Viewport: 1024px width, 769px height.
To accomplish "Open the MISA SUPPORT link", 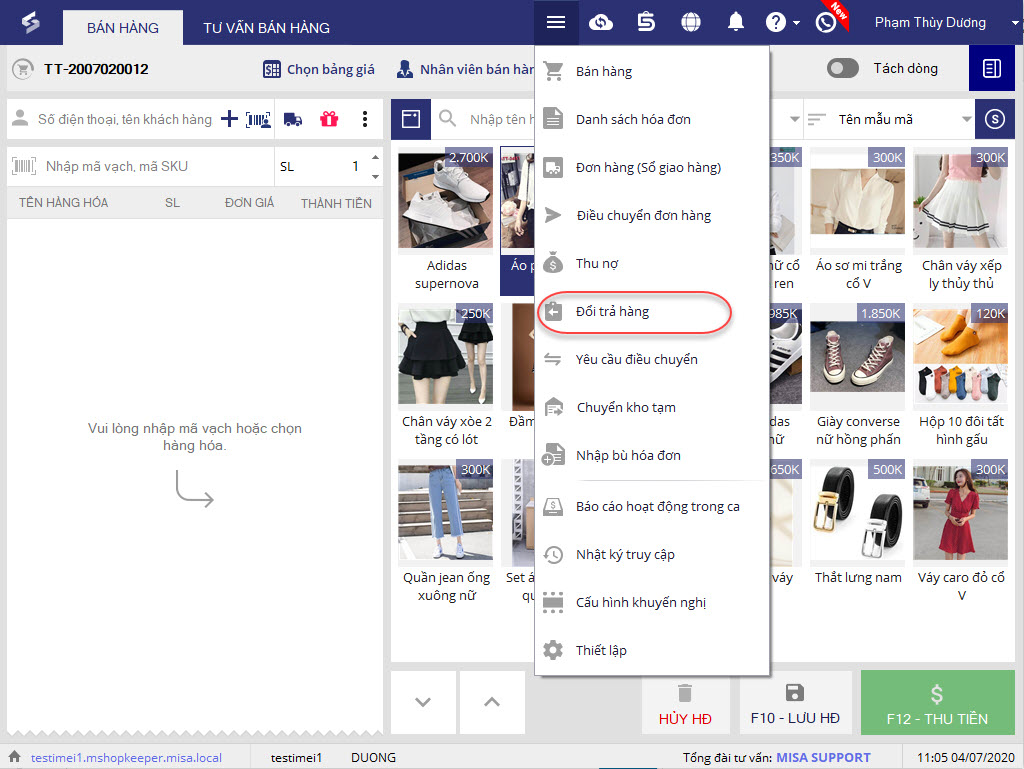I will [823, 757].
